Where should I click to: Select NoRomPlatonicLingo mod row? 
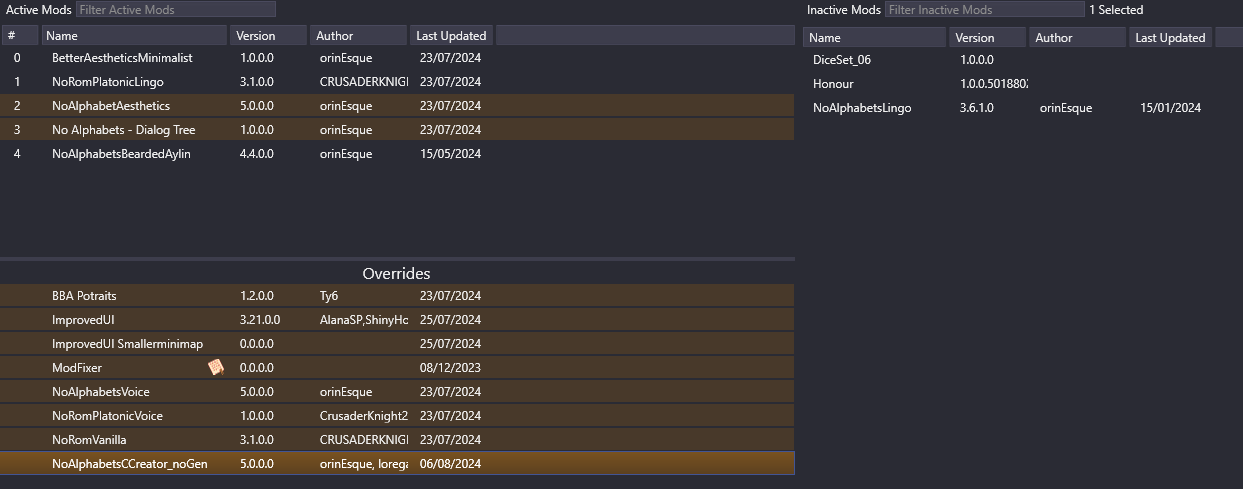398,82
